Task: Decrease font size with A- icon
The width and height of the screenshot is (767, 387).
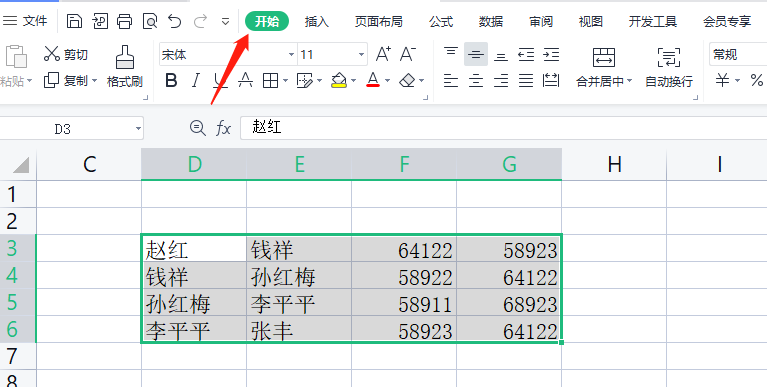Action: pos(408,54)
